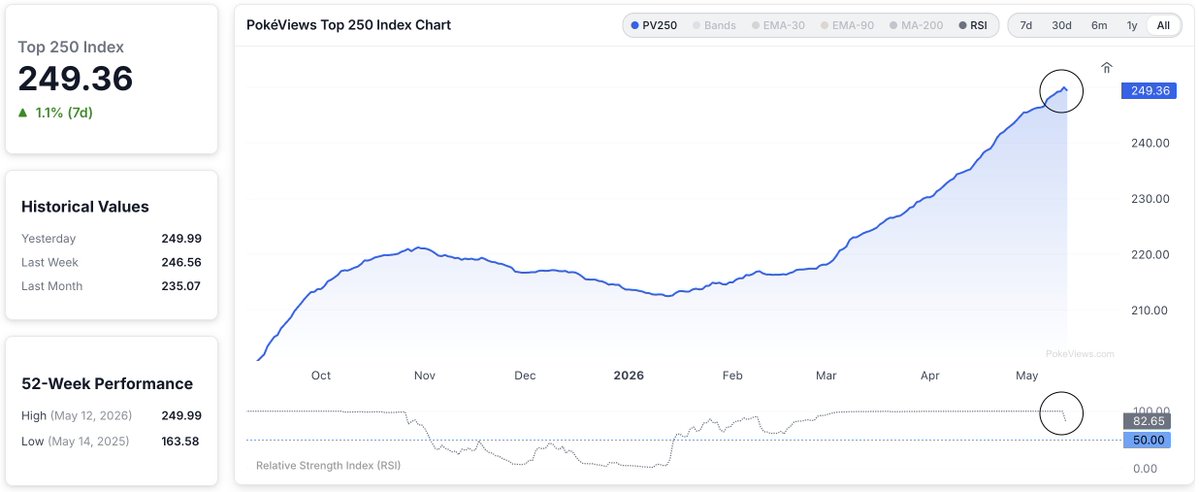The width and height of the screenshot is (1199, 492).
Task: Click the Last Week row label
Action: pos(50,262)
